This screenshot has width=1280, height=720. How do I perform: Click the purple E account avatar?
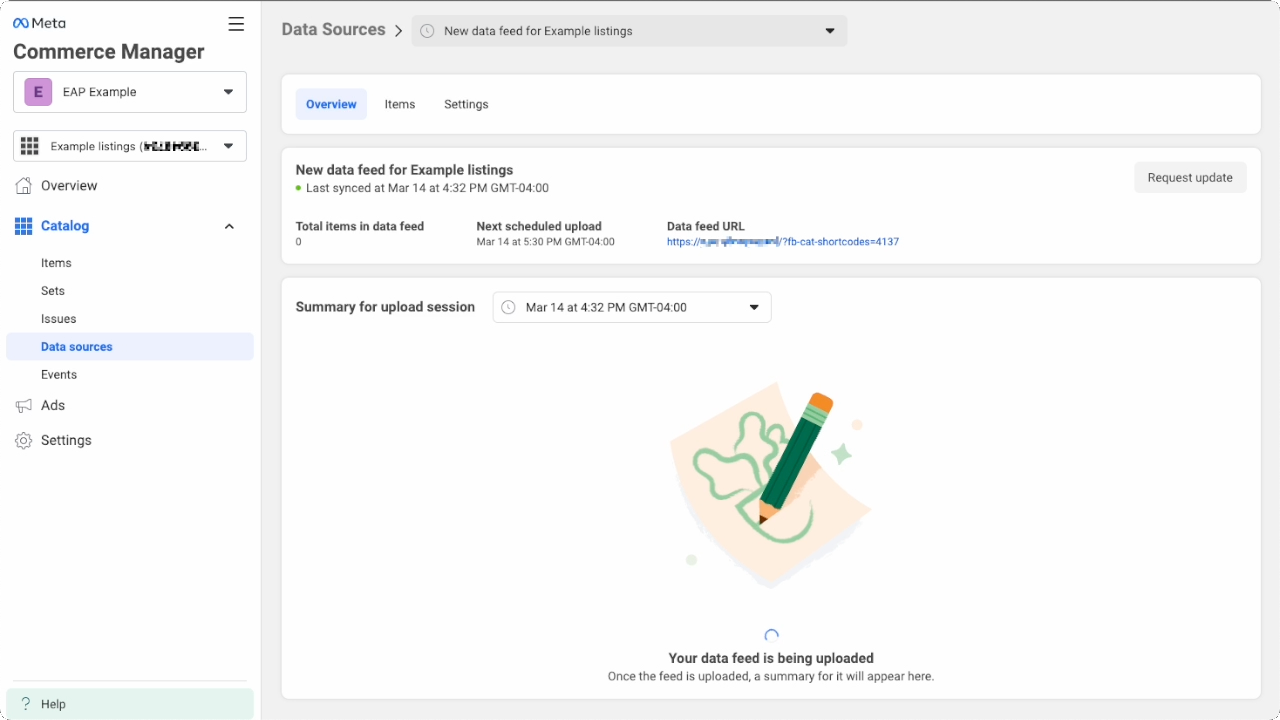pos(38,92)
